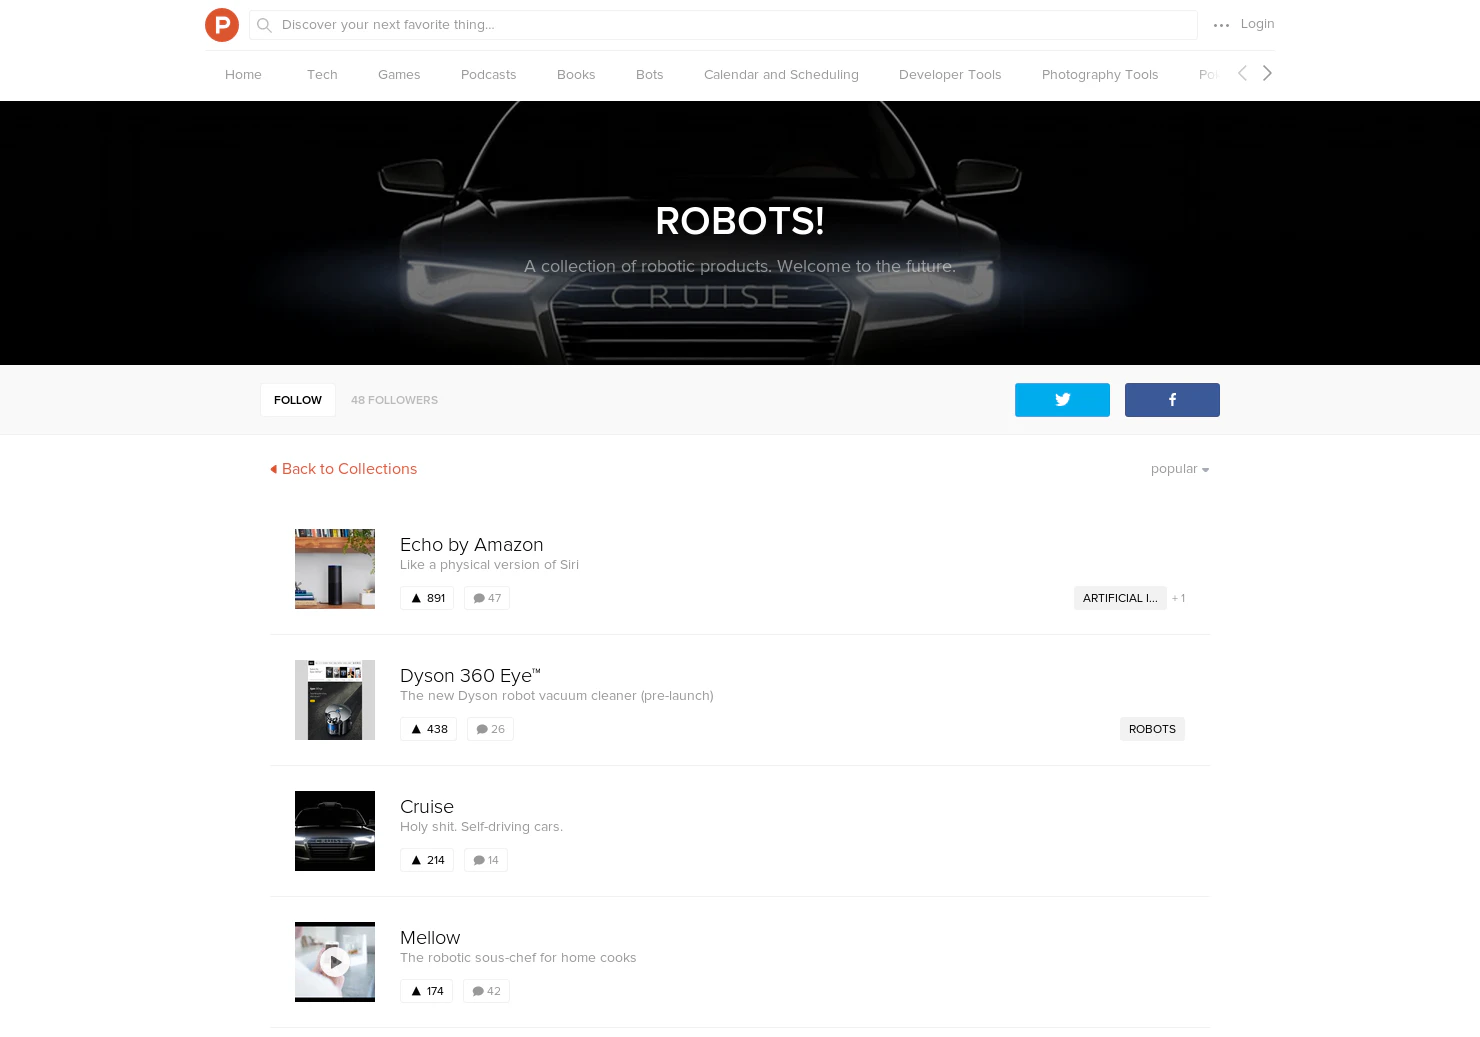Image resolution: width=1480 pixels, height=1037 pixels.
Task: Open the Tech category
Action: pyautogui.click(x=322, y=75)
